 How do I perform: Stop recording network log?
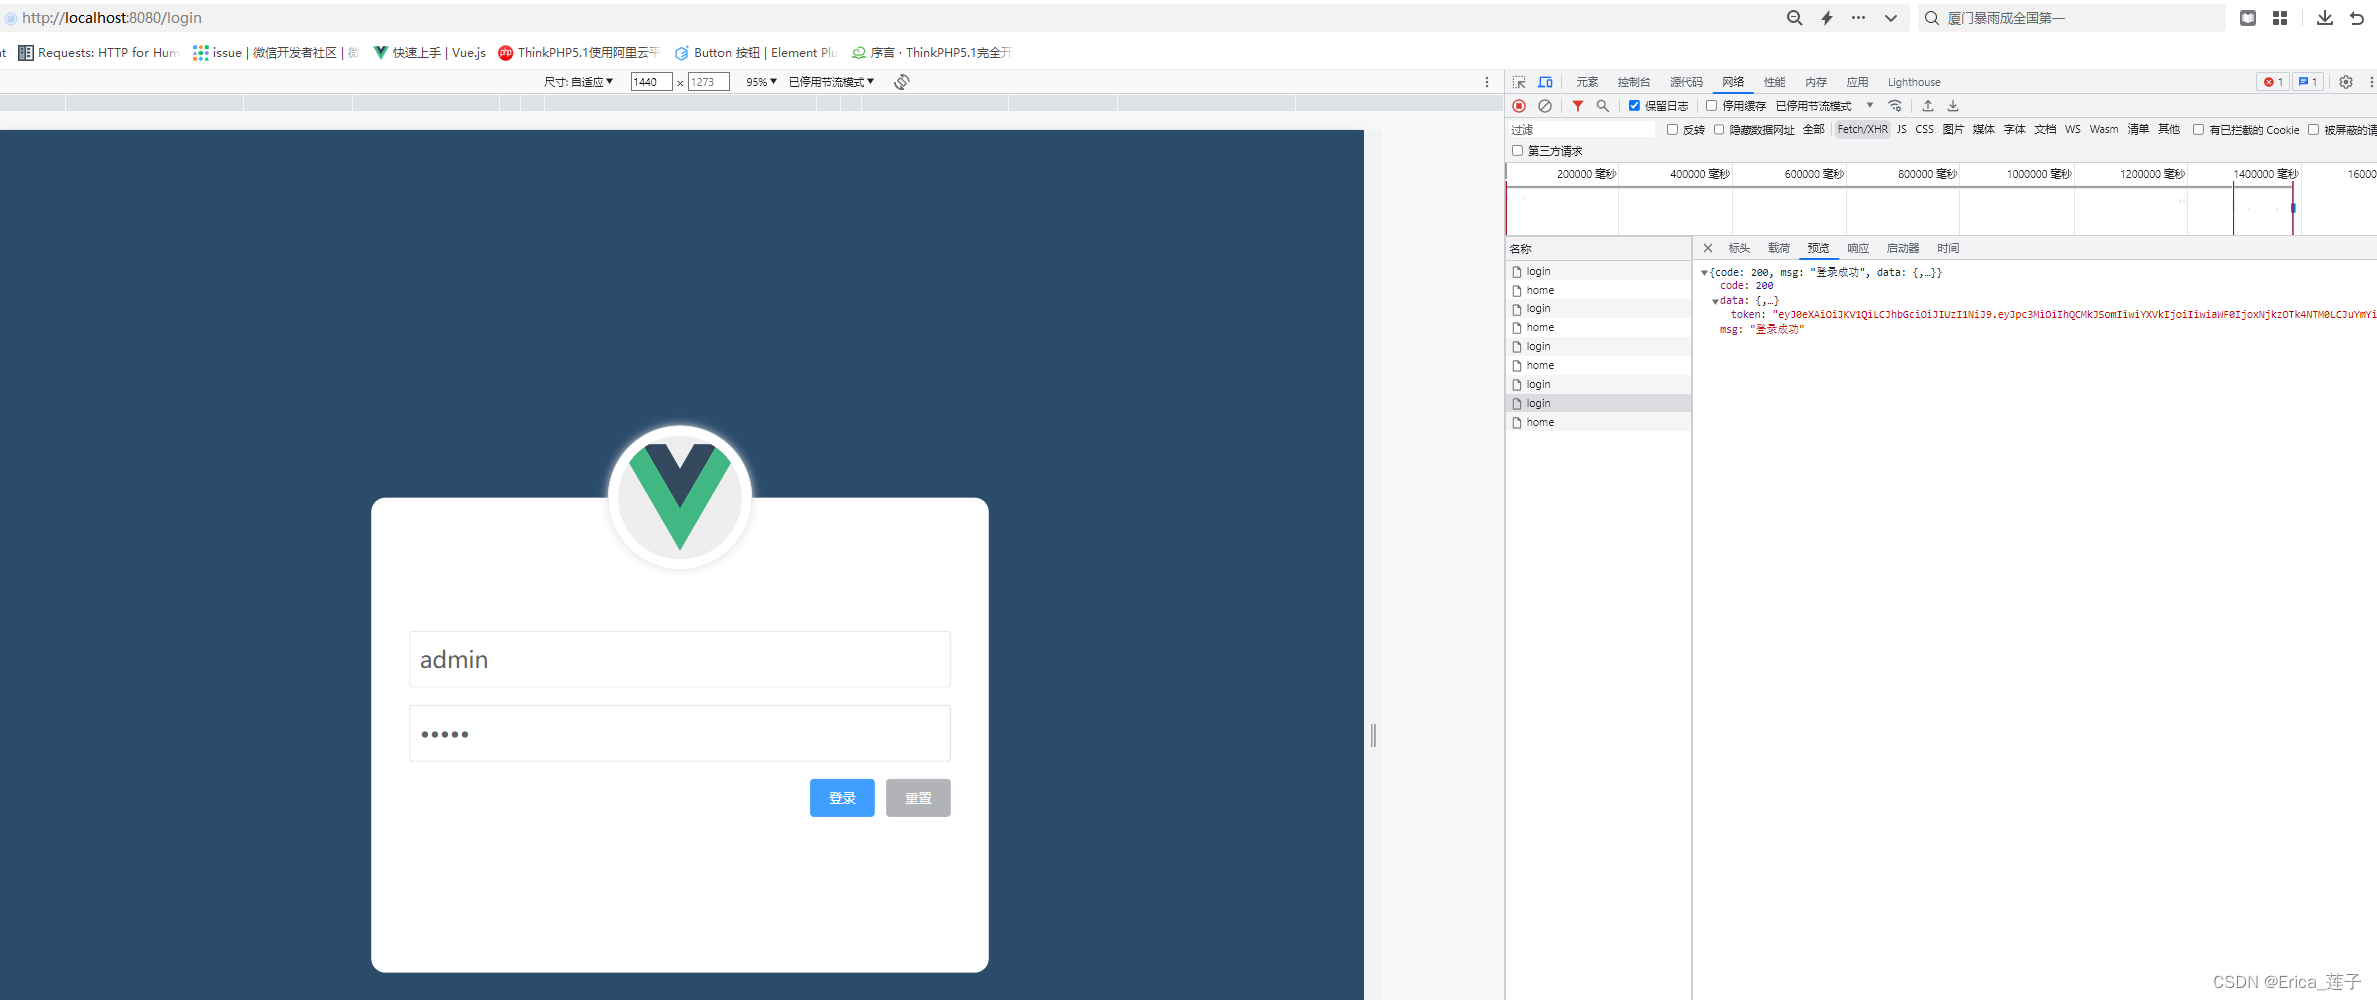point(1519,106)
